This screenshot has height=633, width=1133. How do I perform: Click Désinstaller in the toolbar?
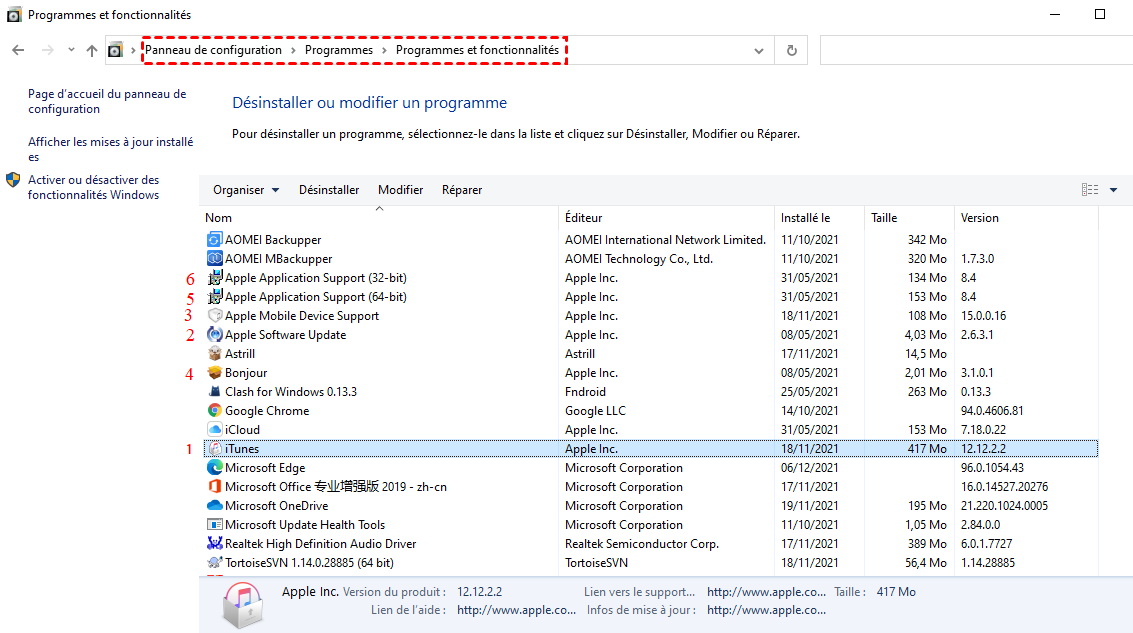[x=329, y=189]
